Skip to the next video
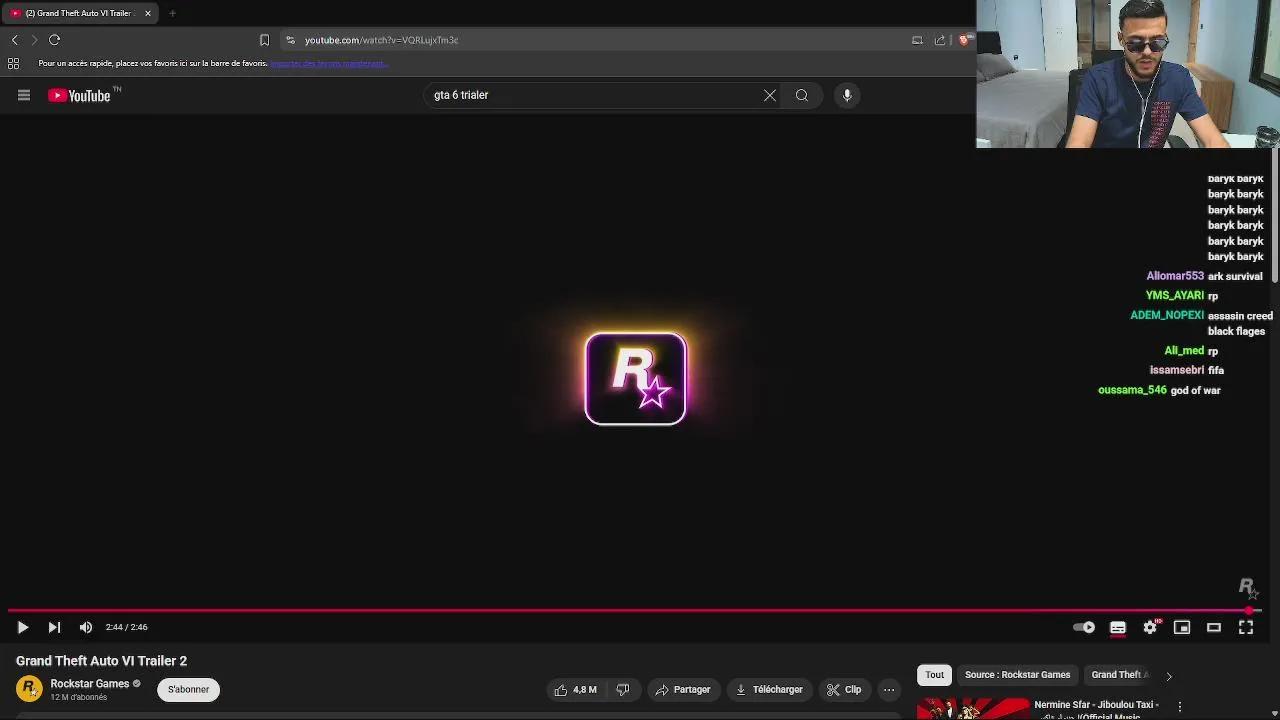The width and height of the screenshot is (1280, 720). tap(54, 627)
